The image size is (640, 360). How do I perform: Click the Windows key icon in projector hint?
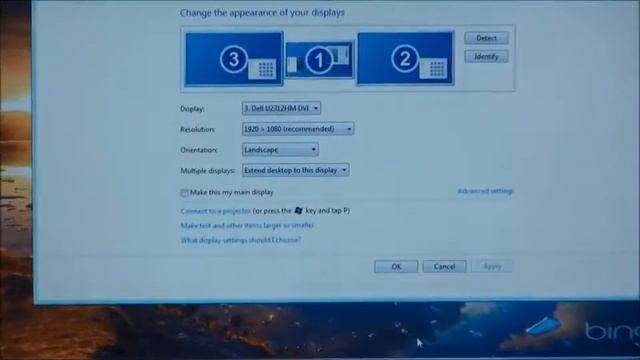click(298, 211)
